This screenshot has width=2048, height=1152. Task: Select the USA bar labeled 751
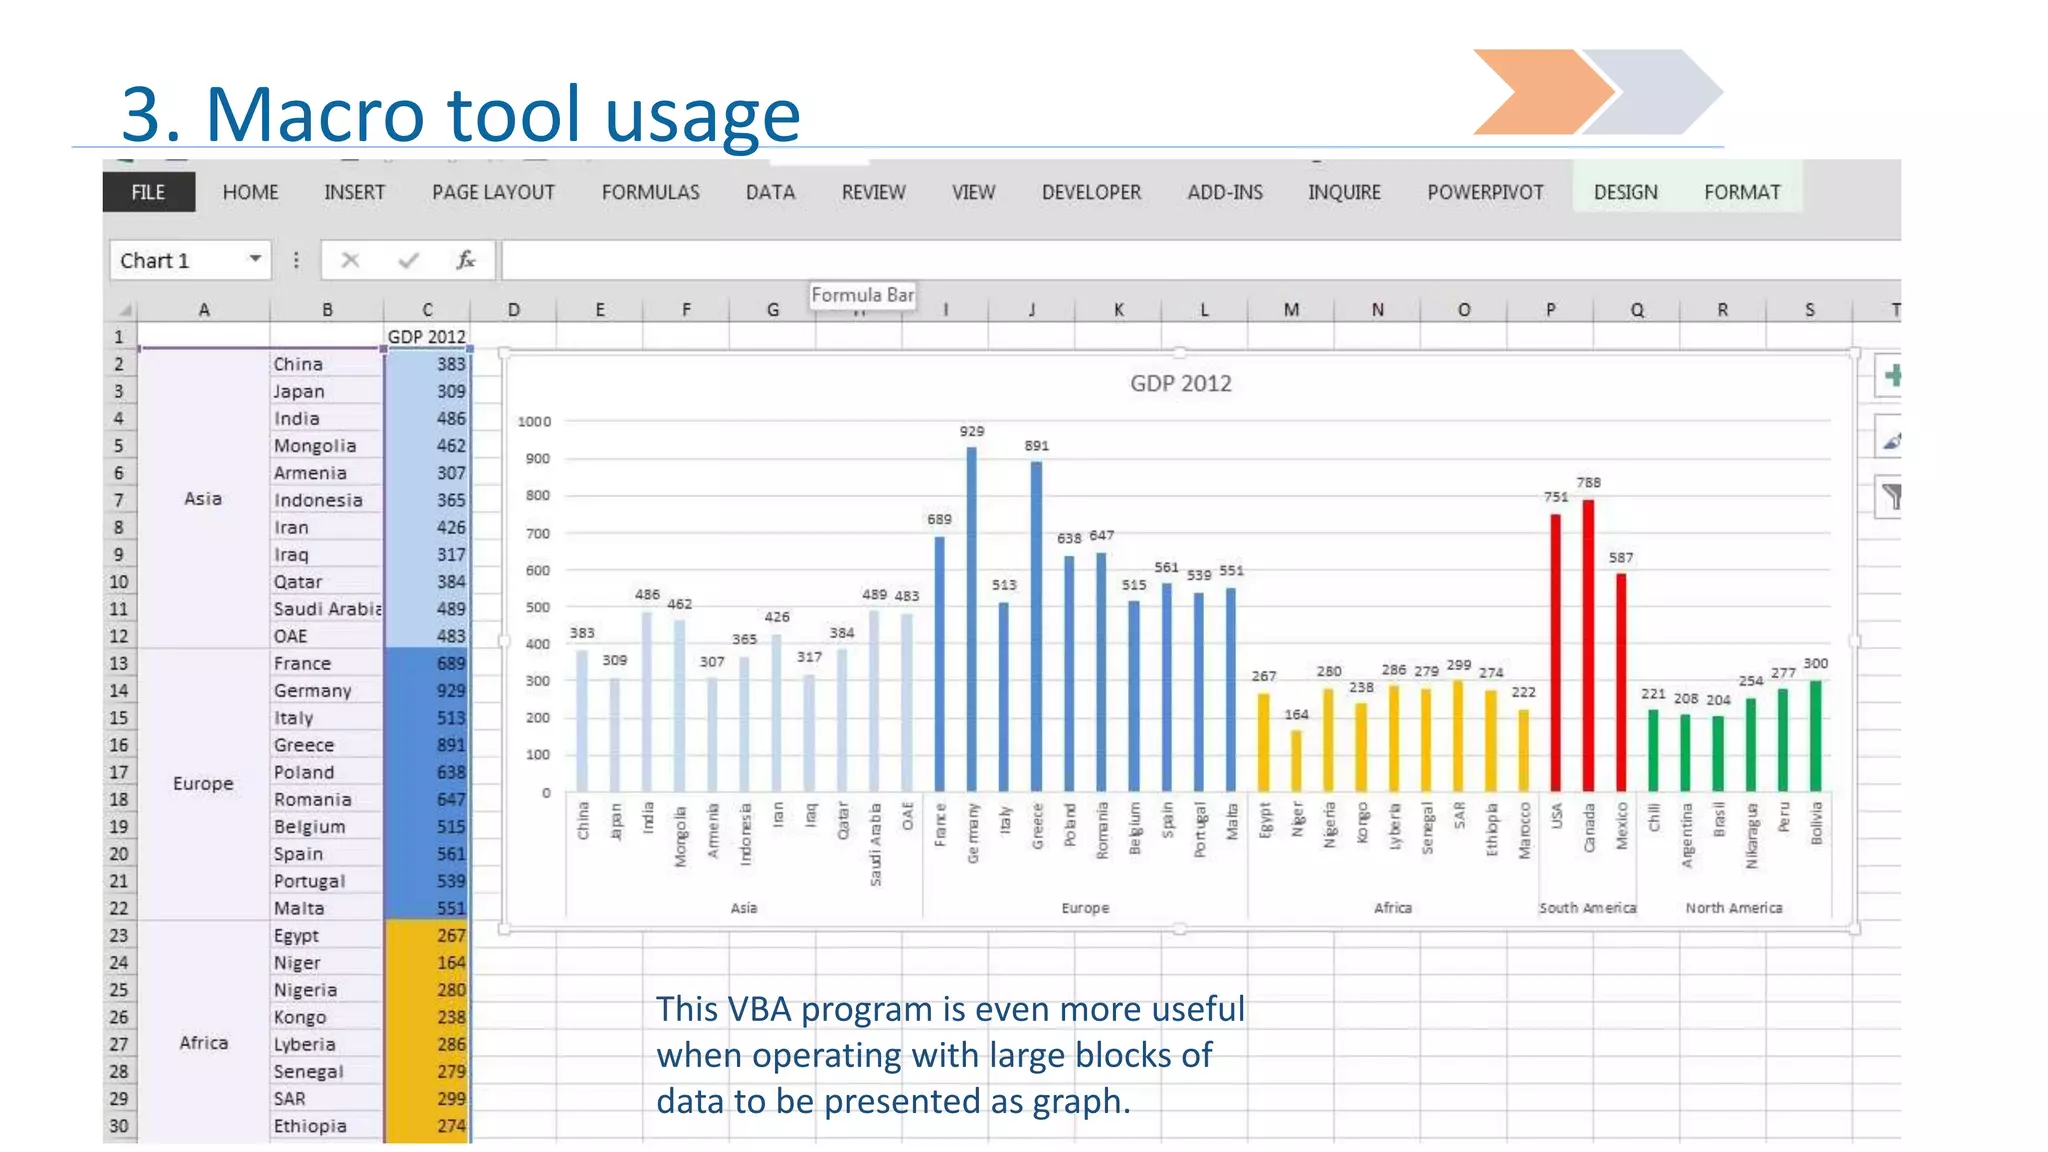pyautogui.click(x=1555, y=653)
